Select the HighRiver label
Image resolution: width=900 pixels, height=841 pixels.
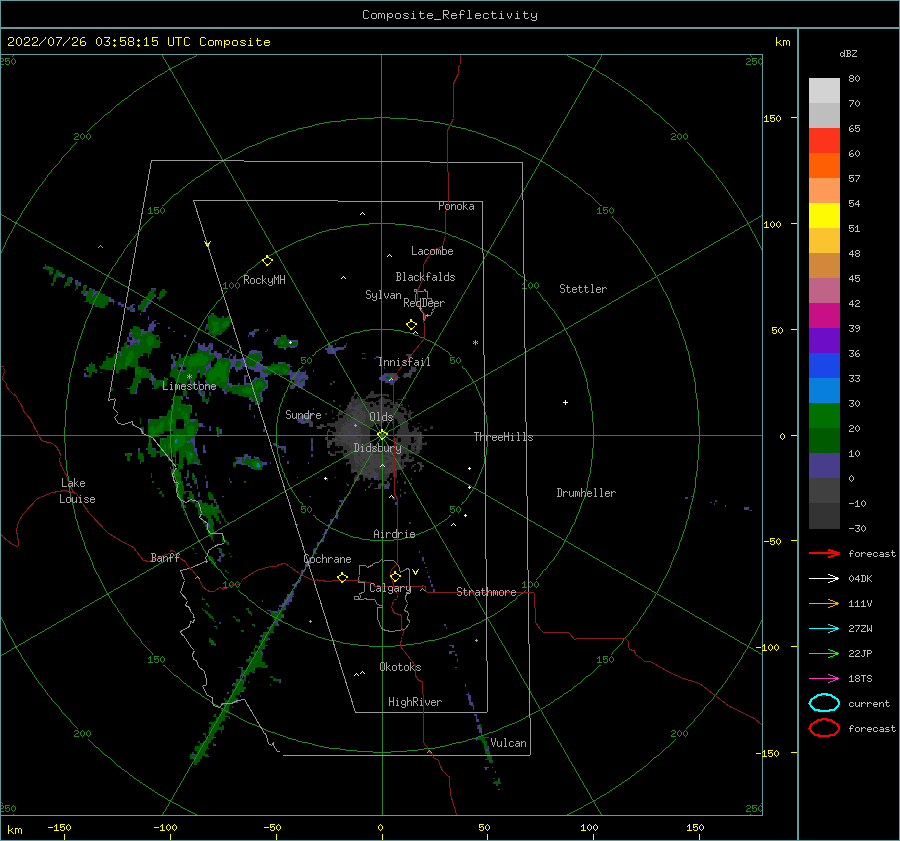point(415,702)
